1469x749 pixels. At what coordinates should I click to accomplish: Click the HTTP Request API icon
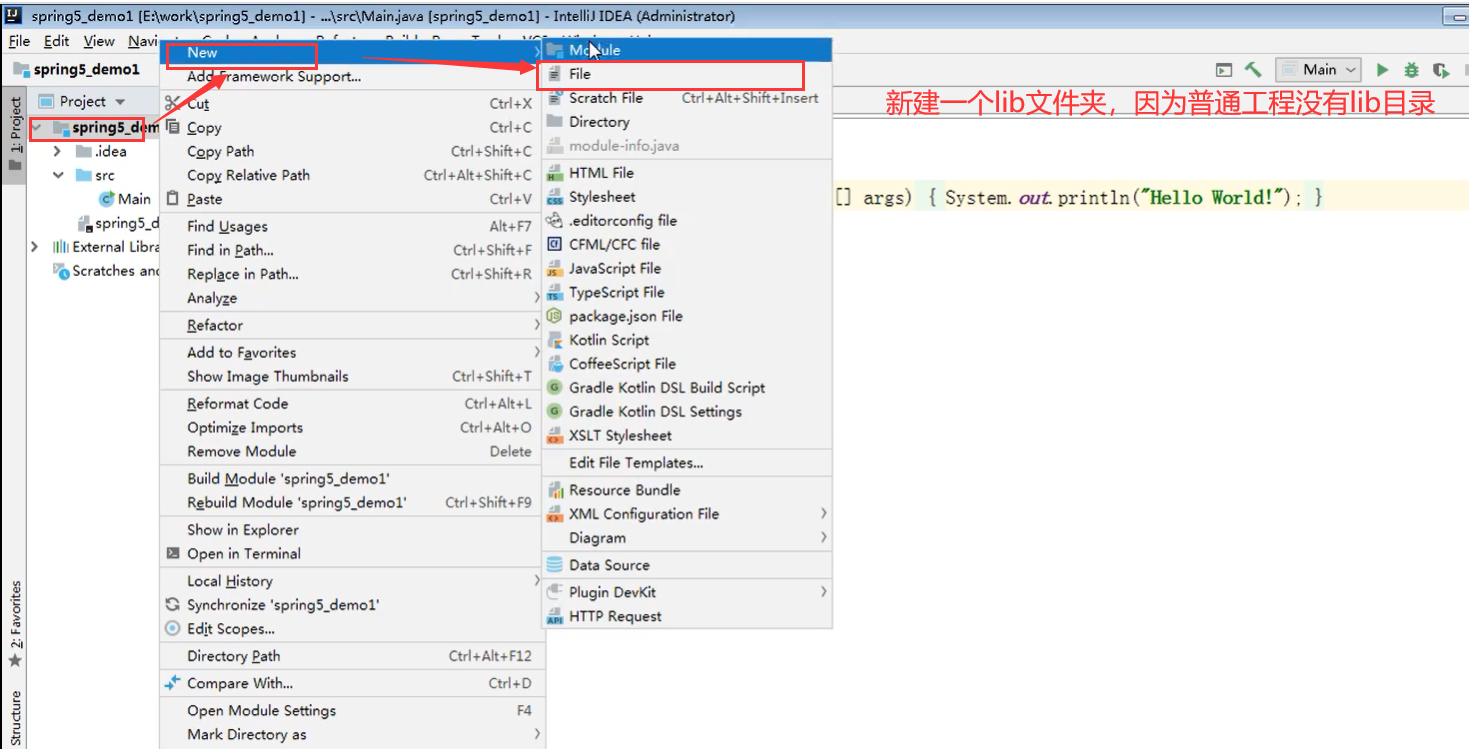coord(555,616)
